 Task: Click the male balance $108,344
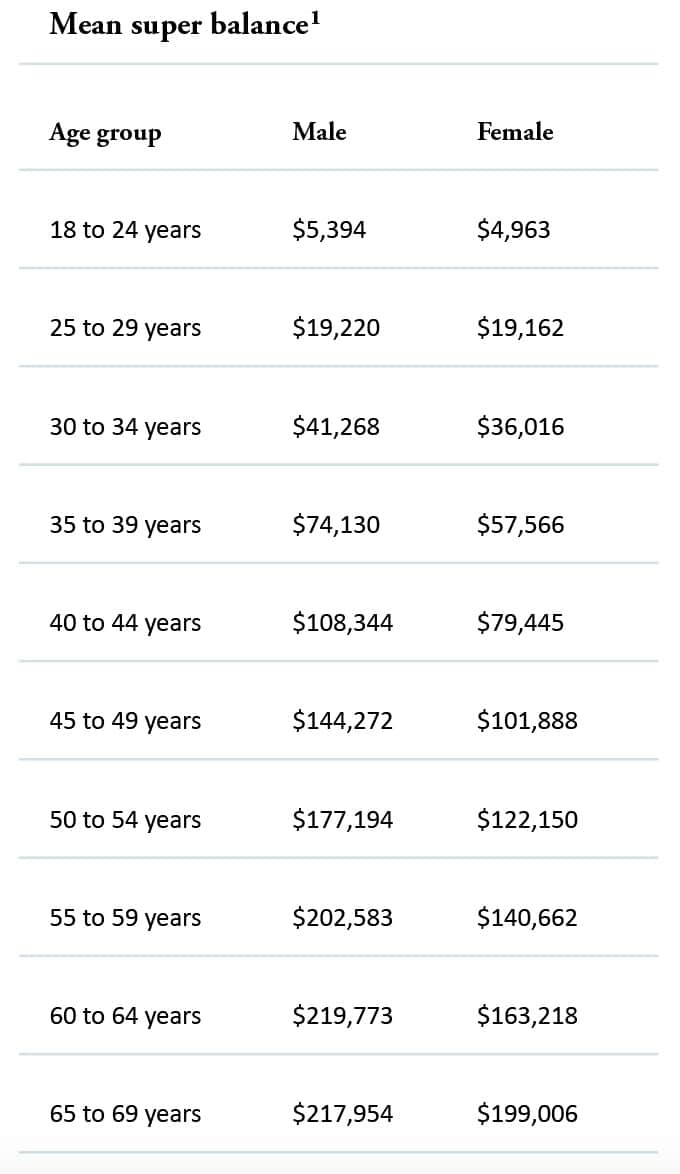click(x=342, y=623)
